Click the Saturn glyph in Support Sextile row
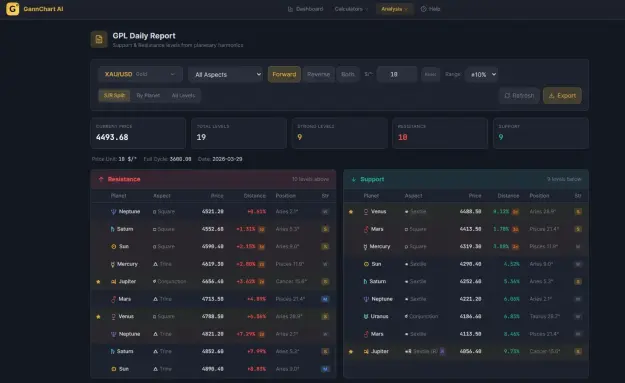The image size is (625, 383). click(365, 282)
